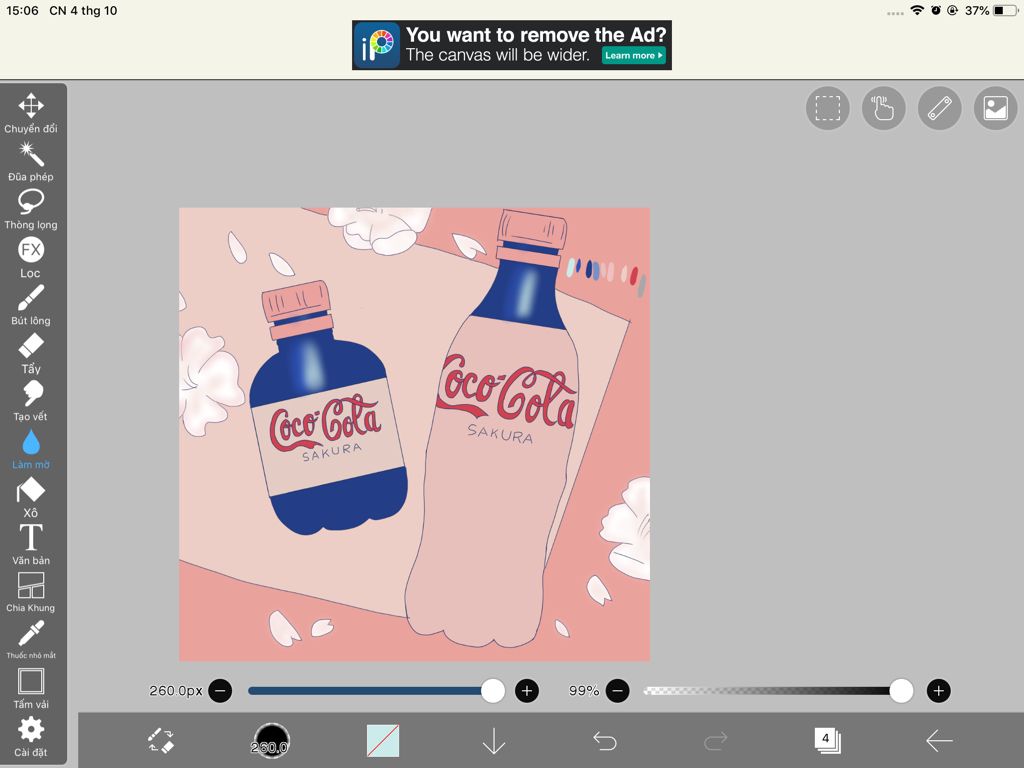Decrease brush size with minus button
The image size is (1024, 768).
220,691
